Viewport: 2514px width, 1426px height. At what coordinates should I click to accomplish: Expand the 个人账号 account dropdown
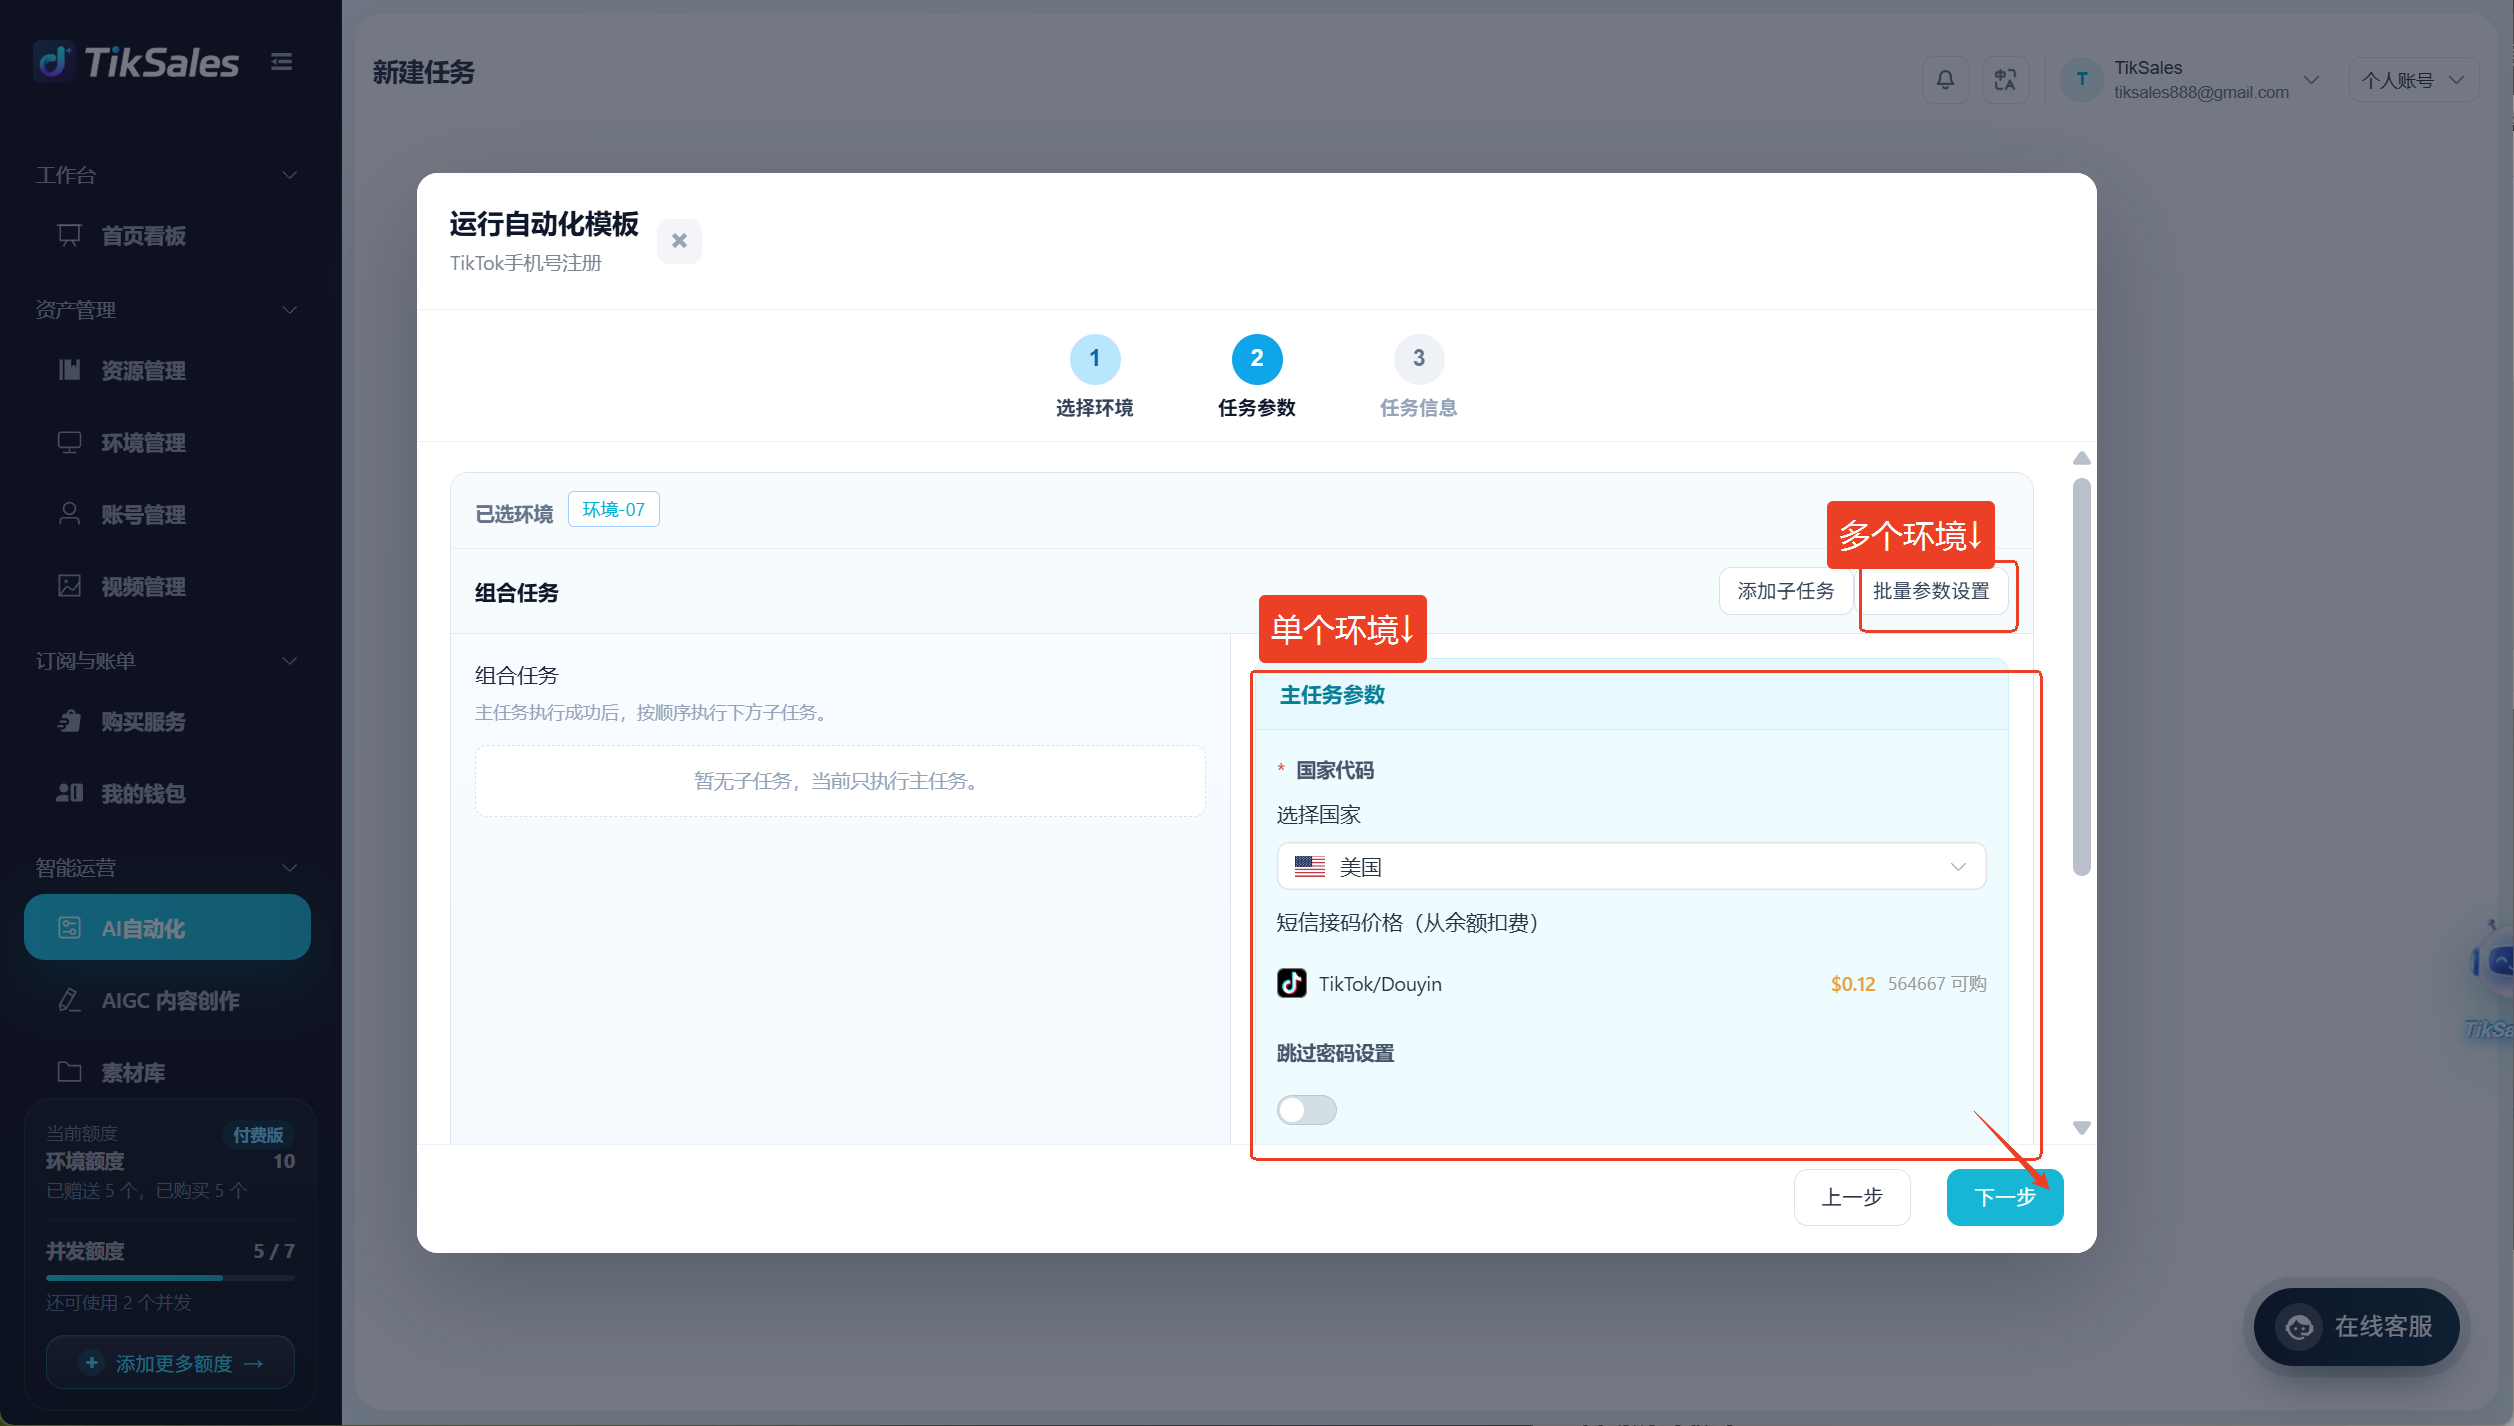(2414, 80)
